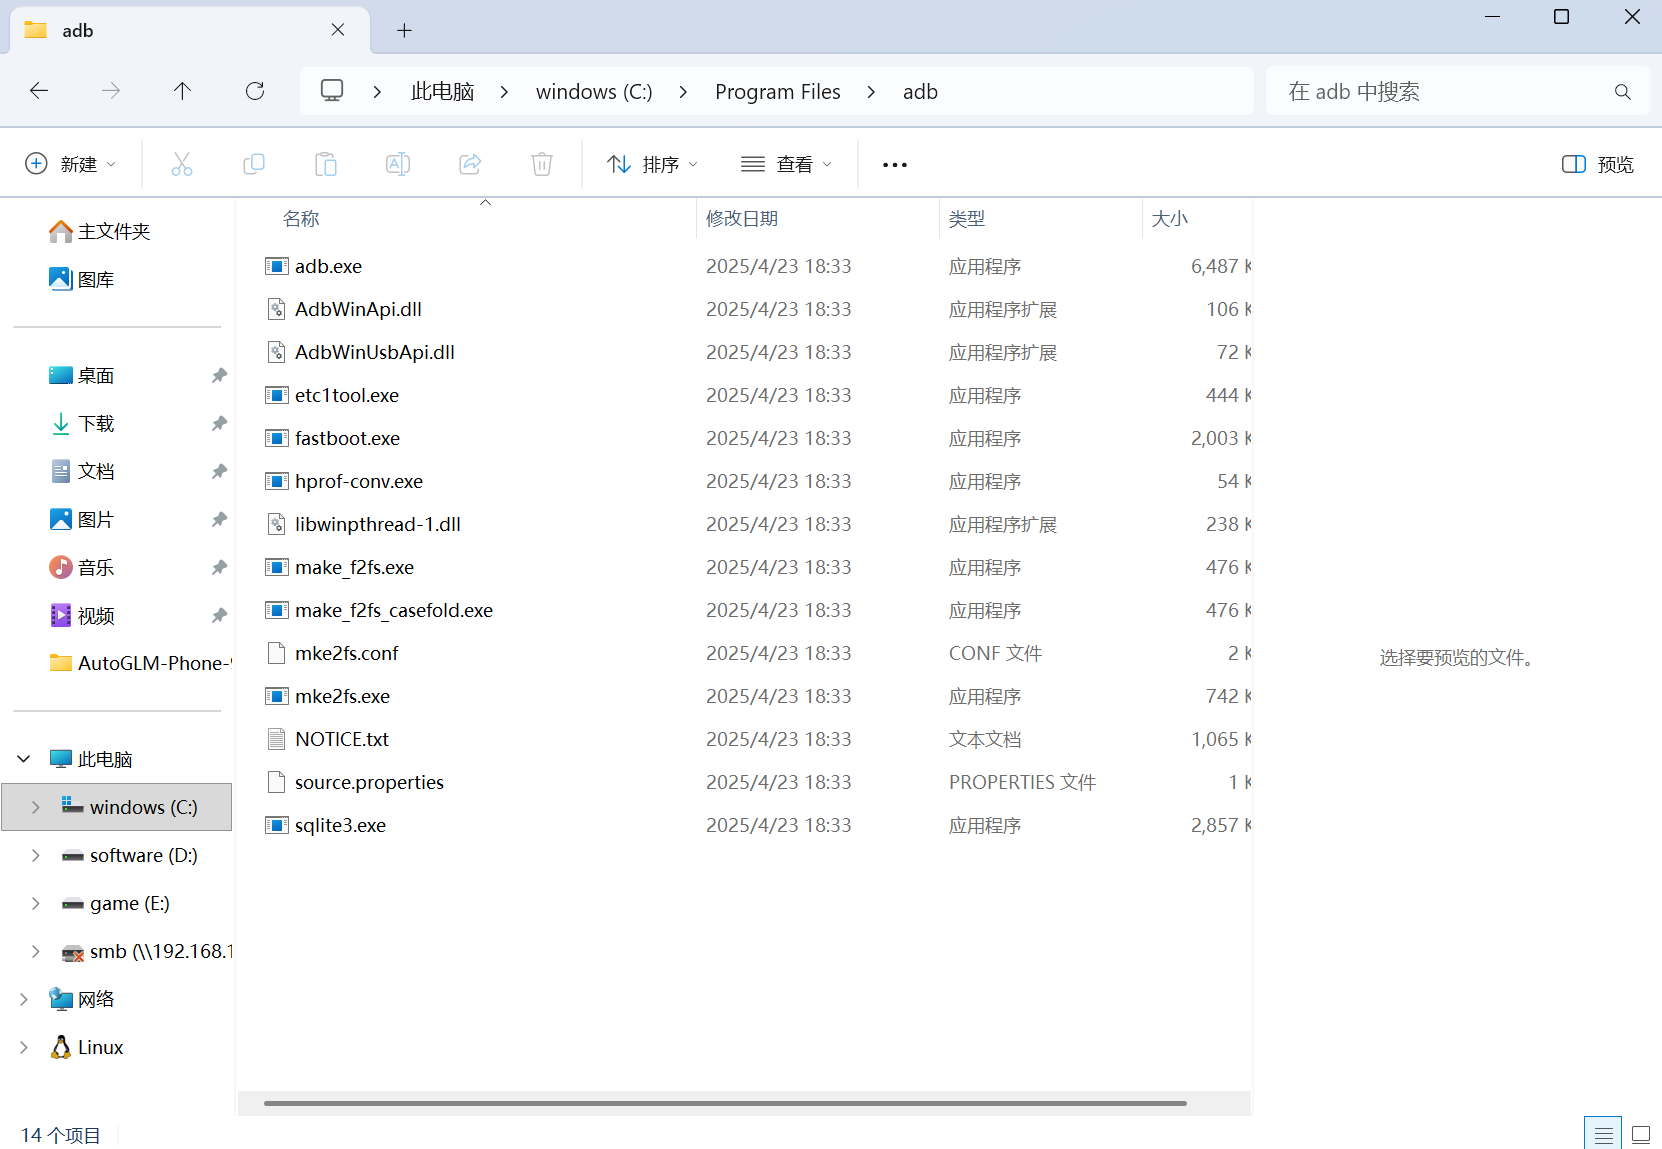Select AutoGLM-Phone folder in sidebar
1662x1149 pixels.
[x=140, y=663]
